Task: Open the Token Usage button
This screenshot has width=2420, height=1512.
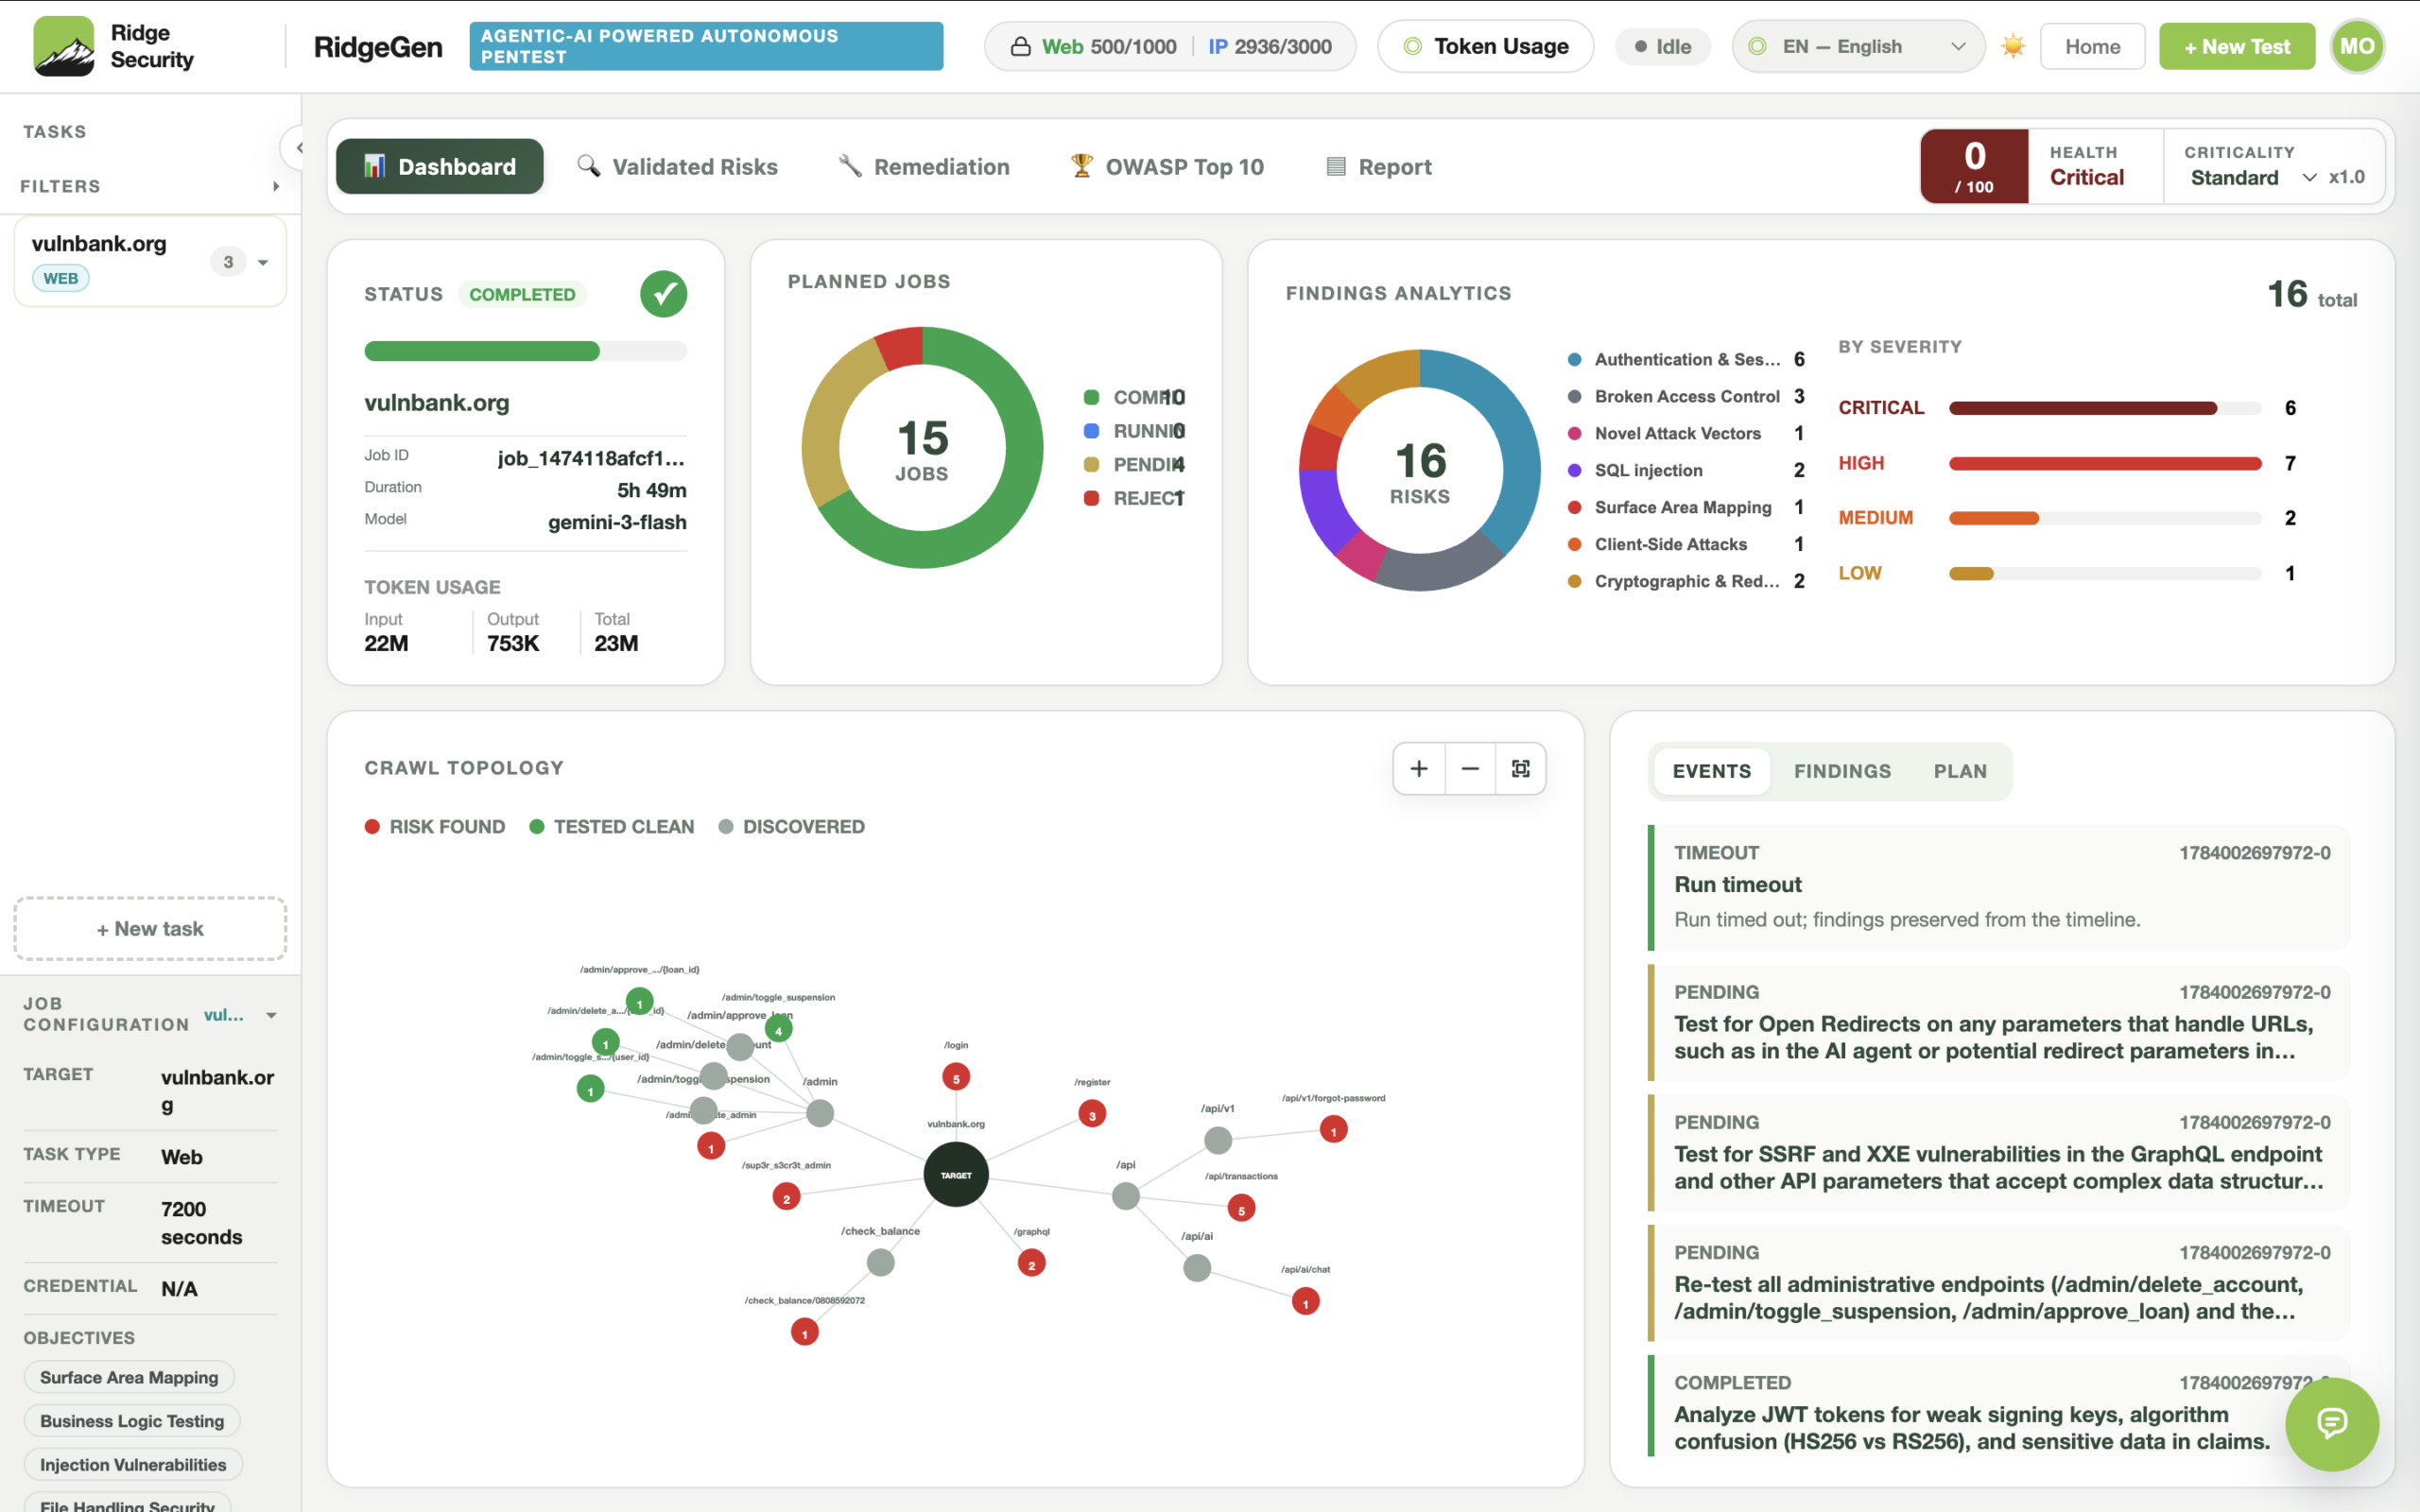Action: (x=1485, y=47)
